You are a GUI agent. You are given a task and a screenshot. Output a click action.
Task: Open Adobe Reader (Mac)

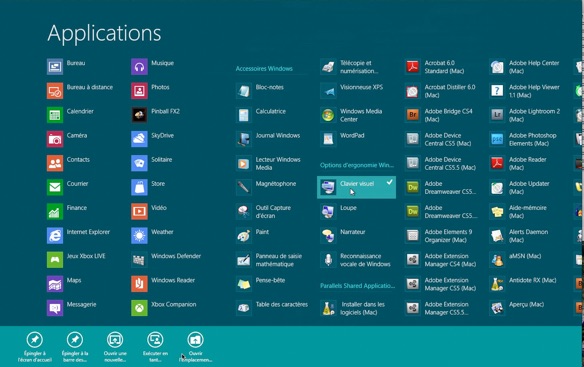[518, 163]
